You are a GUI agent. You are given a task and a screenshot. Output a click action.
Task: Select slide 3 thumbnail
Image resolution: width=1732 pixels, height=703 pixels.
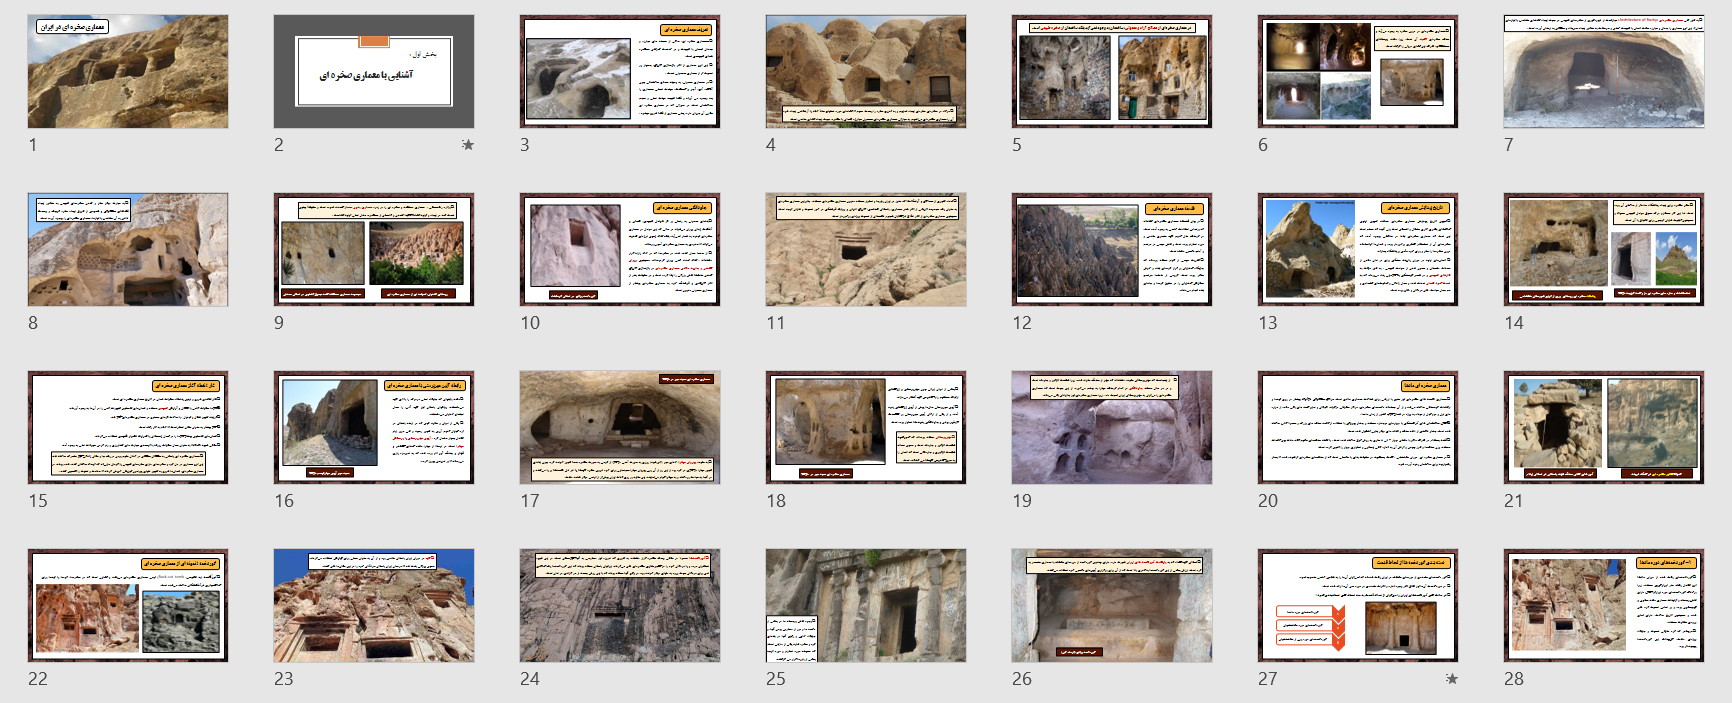click(x=620, y=71)
